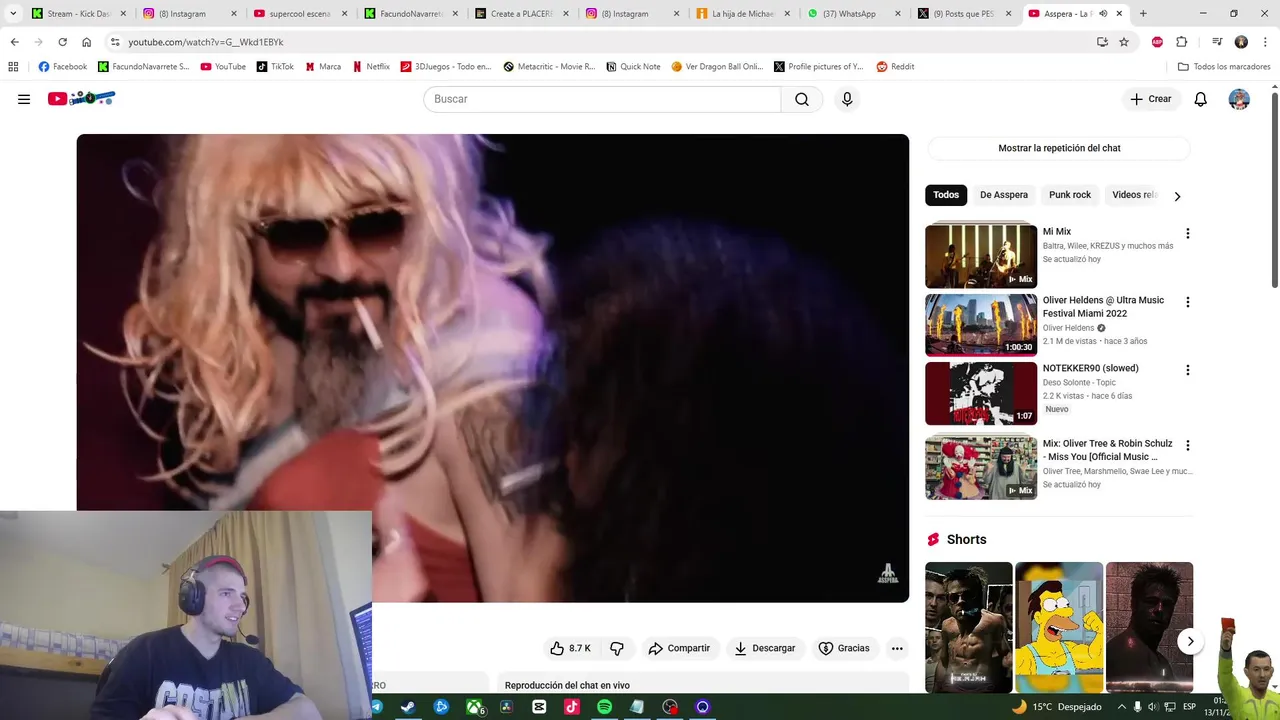Viewport: 1280px width, 720px height.
Task: Open a new browser tab
Action: coord(1143,14)
